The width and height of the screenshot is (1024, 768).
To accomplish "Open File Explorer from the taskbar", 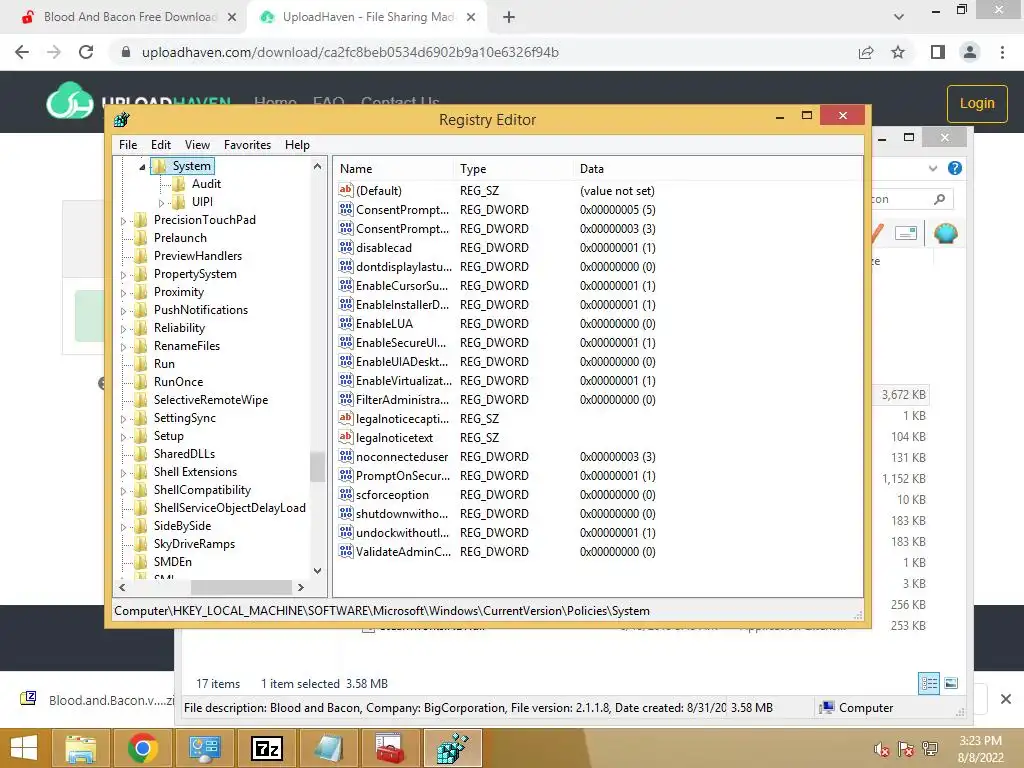I will tap(80, 748).
